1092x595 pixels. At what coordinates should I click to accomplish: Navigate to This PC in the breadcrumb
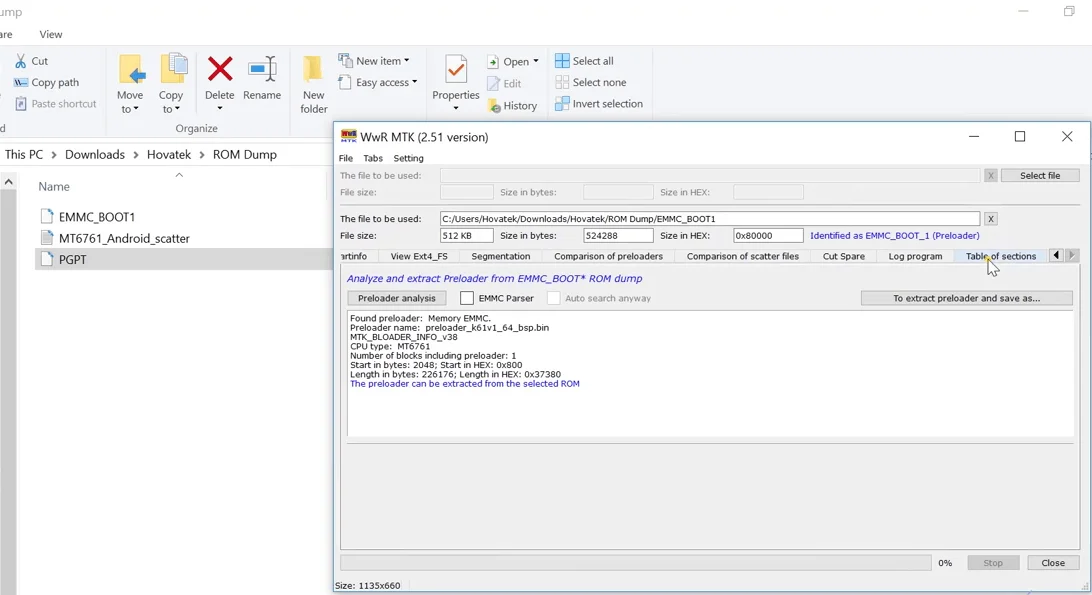[24, 155]
